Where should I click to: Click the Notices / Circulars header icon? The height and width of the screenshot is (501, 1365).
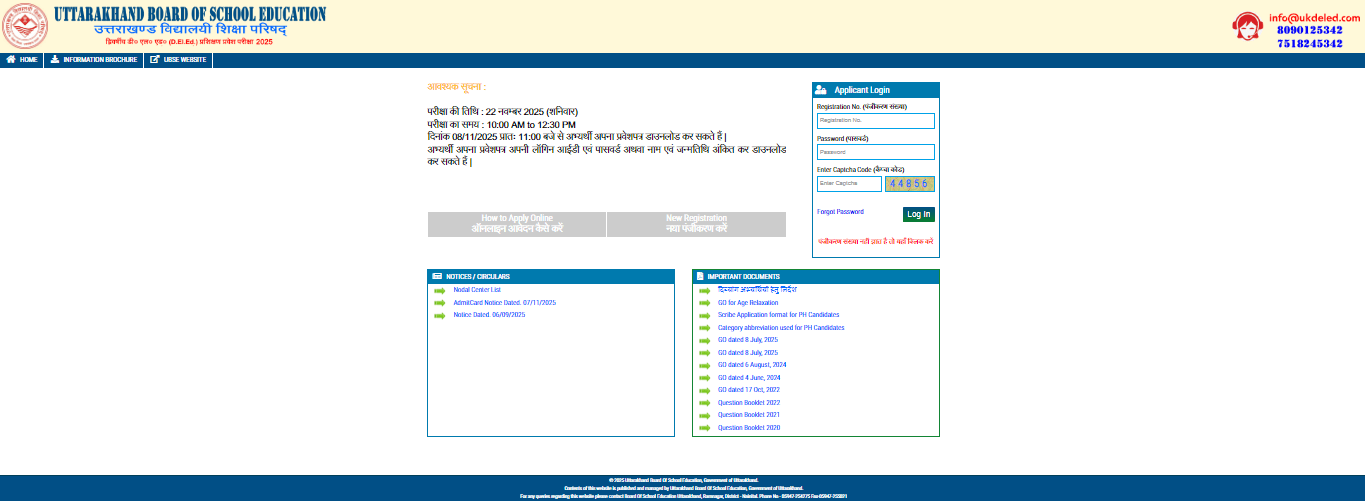pyautogui.click(x=437, y=276)
